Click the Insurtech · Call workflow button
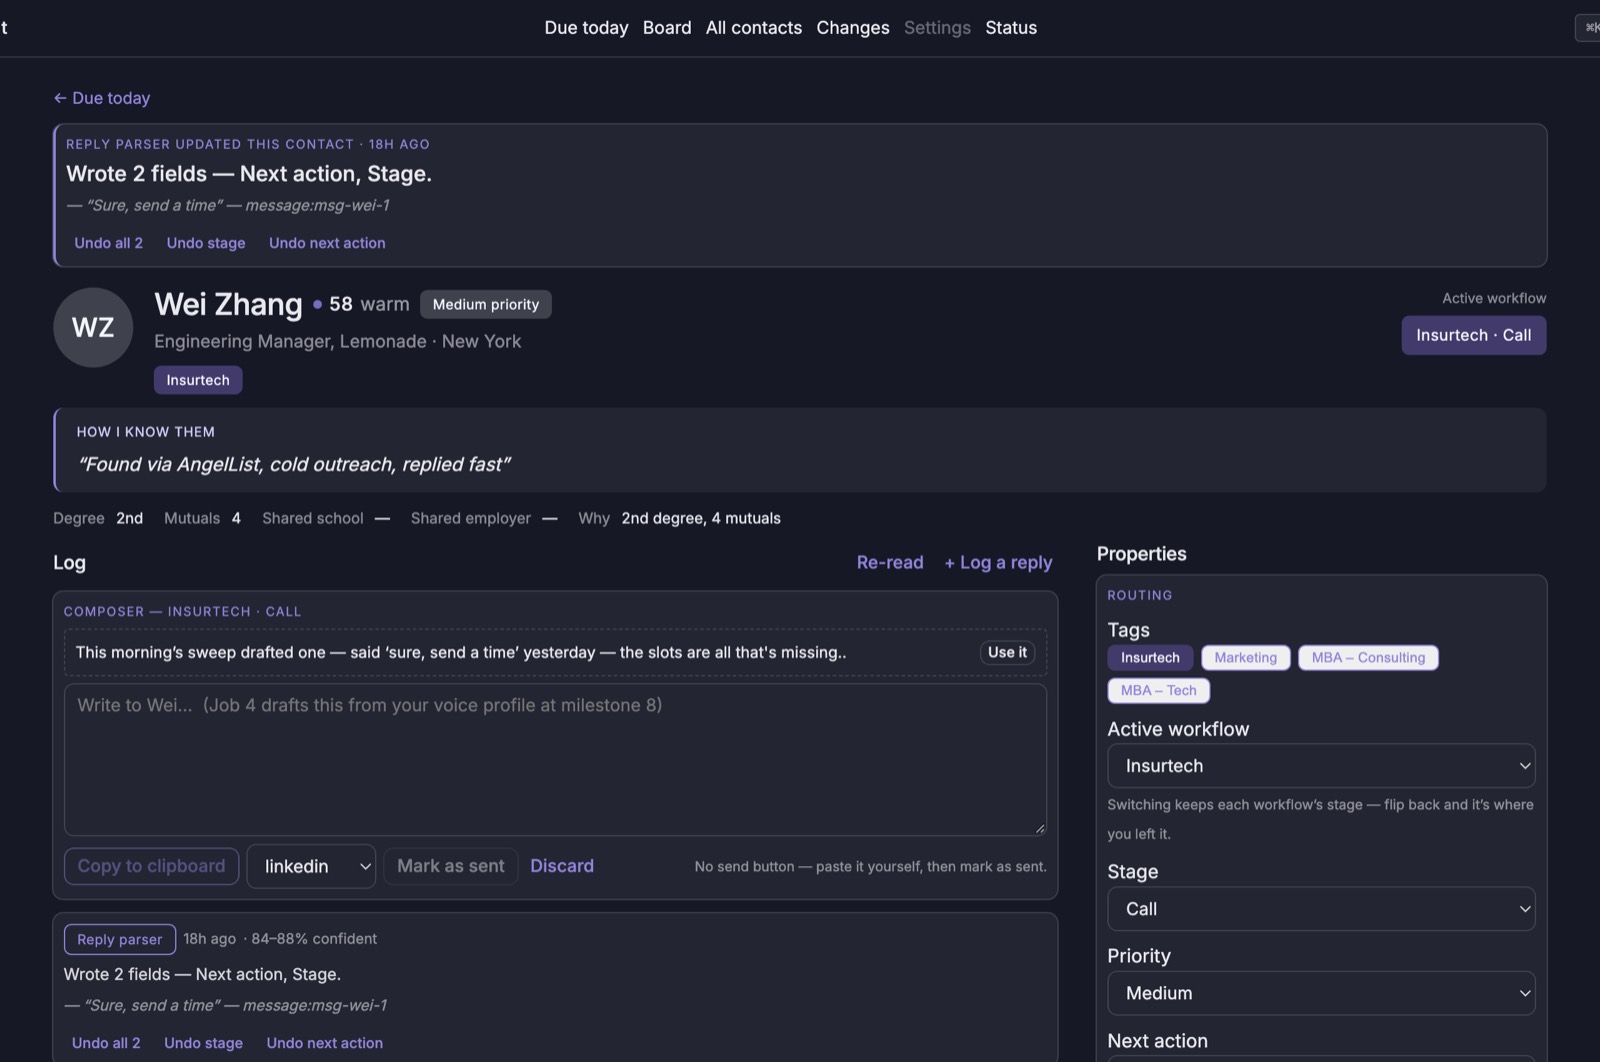The image size is (1600, 1062). click(1474, 335)
